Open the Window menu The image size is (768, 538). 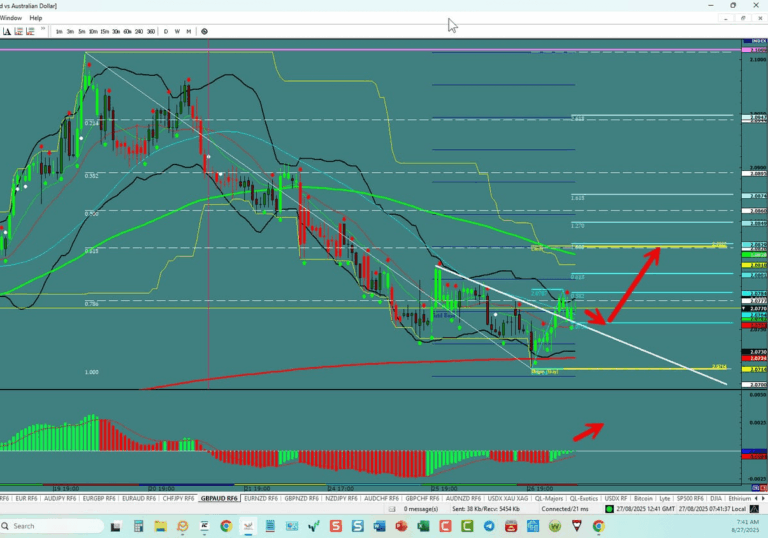tap(11, 18)
